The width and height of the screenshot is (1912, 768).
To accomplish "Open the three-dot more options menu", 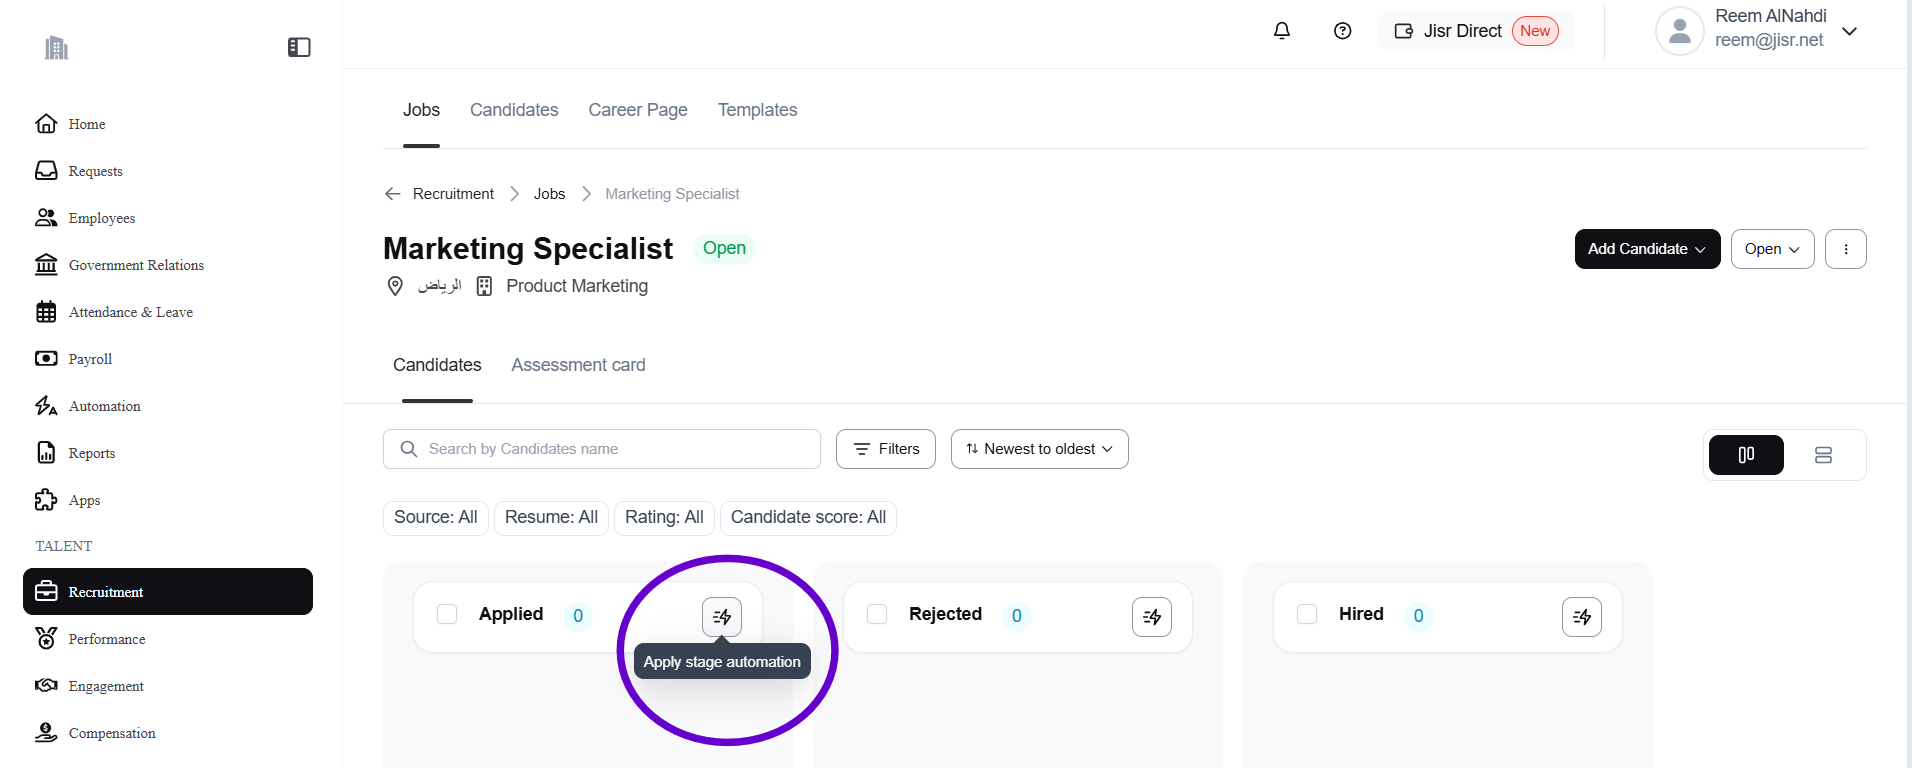I will pos(1846,249).
